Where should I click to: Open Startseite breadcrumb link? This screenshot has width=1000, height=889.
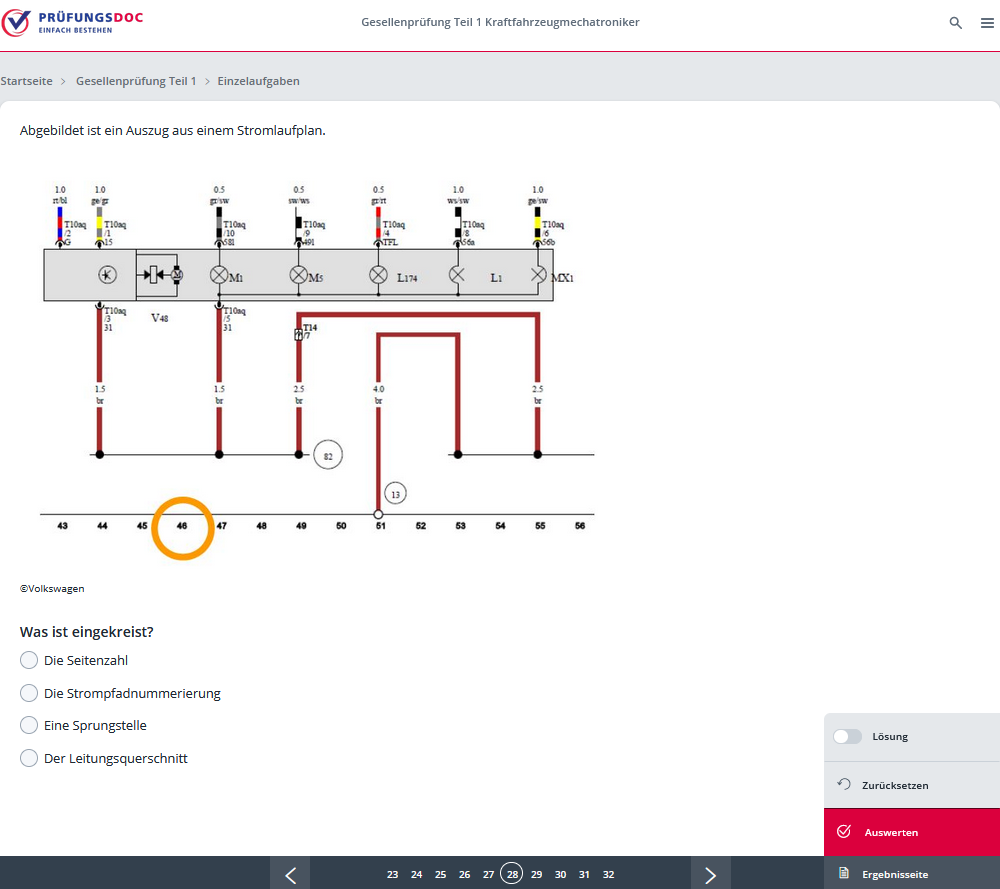(27, 81)
